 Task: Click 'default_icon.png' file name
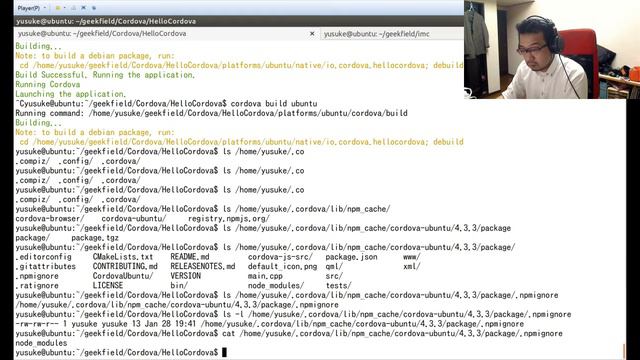point(282,267)
